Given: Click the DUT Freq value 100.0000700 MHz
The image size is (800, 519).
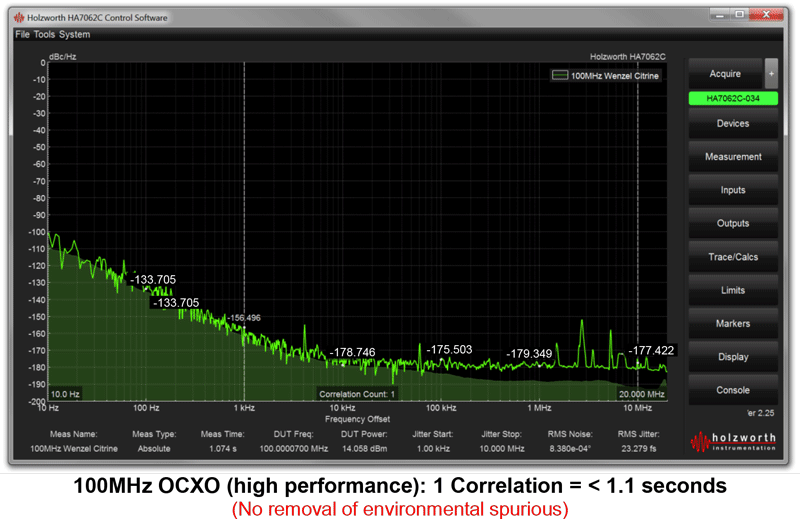Looking at the screenshot, I should pyautogui.click(x=294, y=449).
